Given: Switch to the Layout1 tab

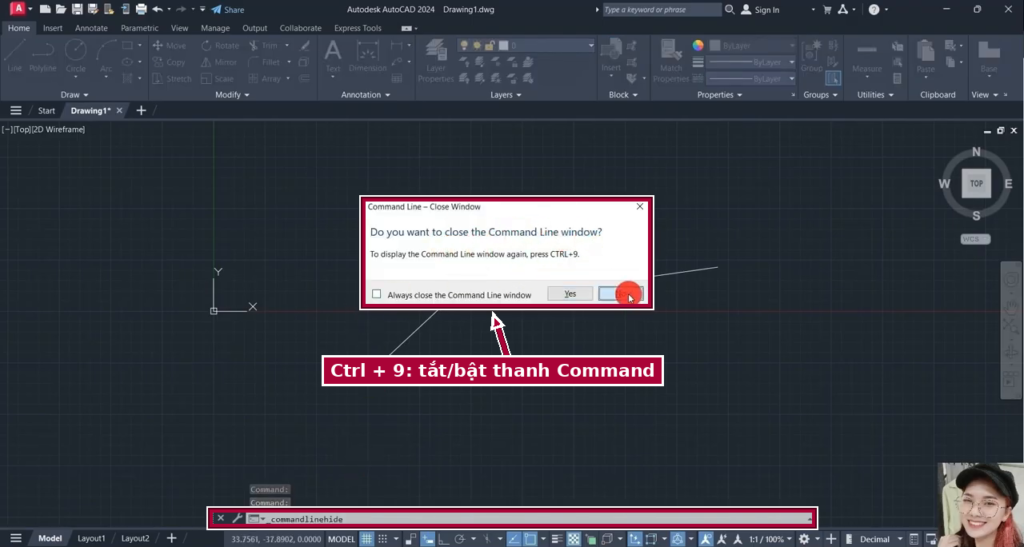Looking at the screenshot, I should (x=91, y=539).
